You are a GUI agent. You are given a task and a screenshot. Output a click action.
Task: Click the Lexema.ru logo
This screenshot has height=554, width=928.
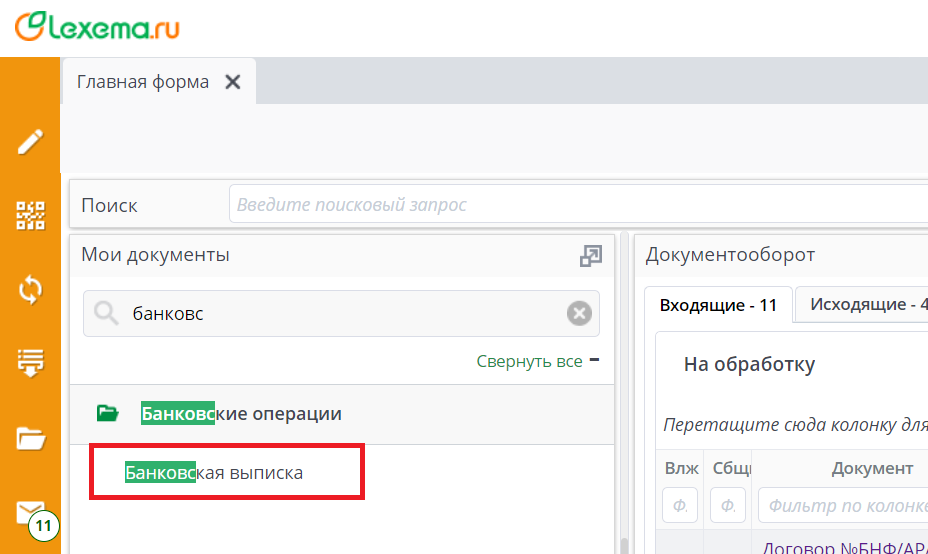point(98,26)
